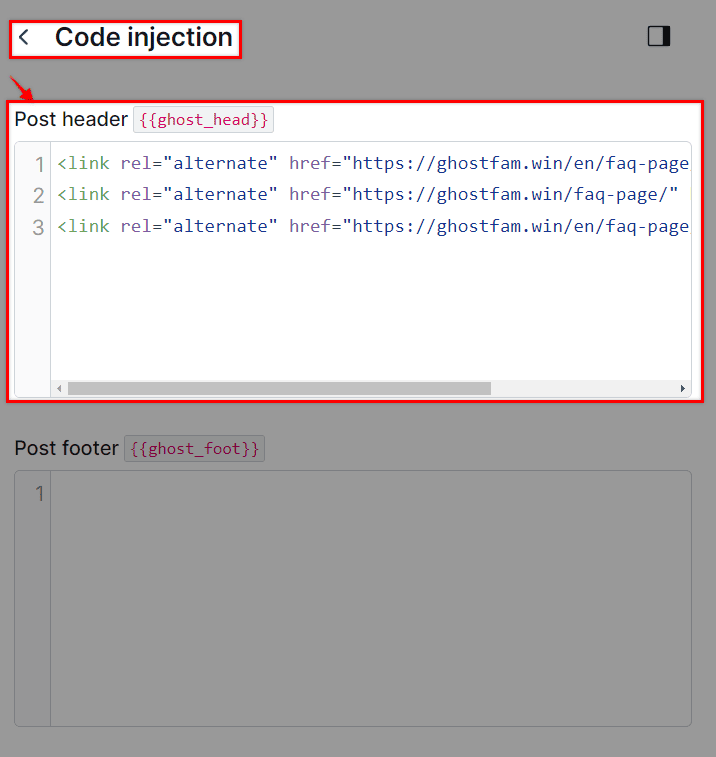Go back using the arrow beside Code injection
The width and height of the screenshot is (716, 757).
pyautogui.click(x=24, y=37)
